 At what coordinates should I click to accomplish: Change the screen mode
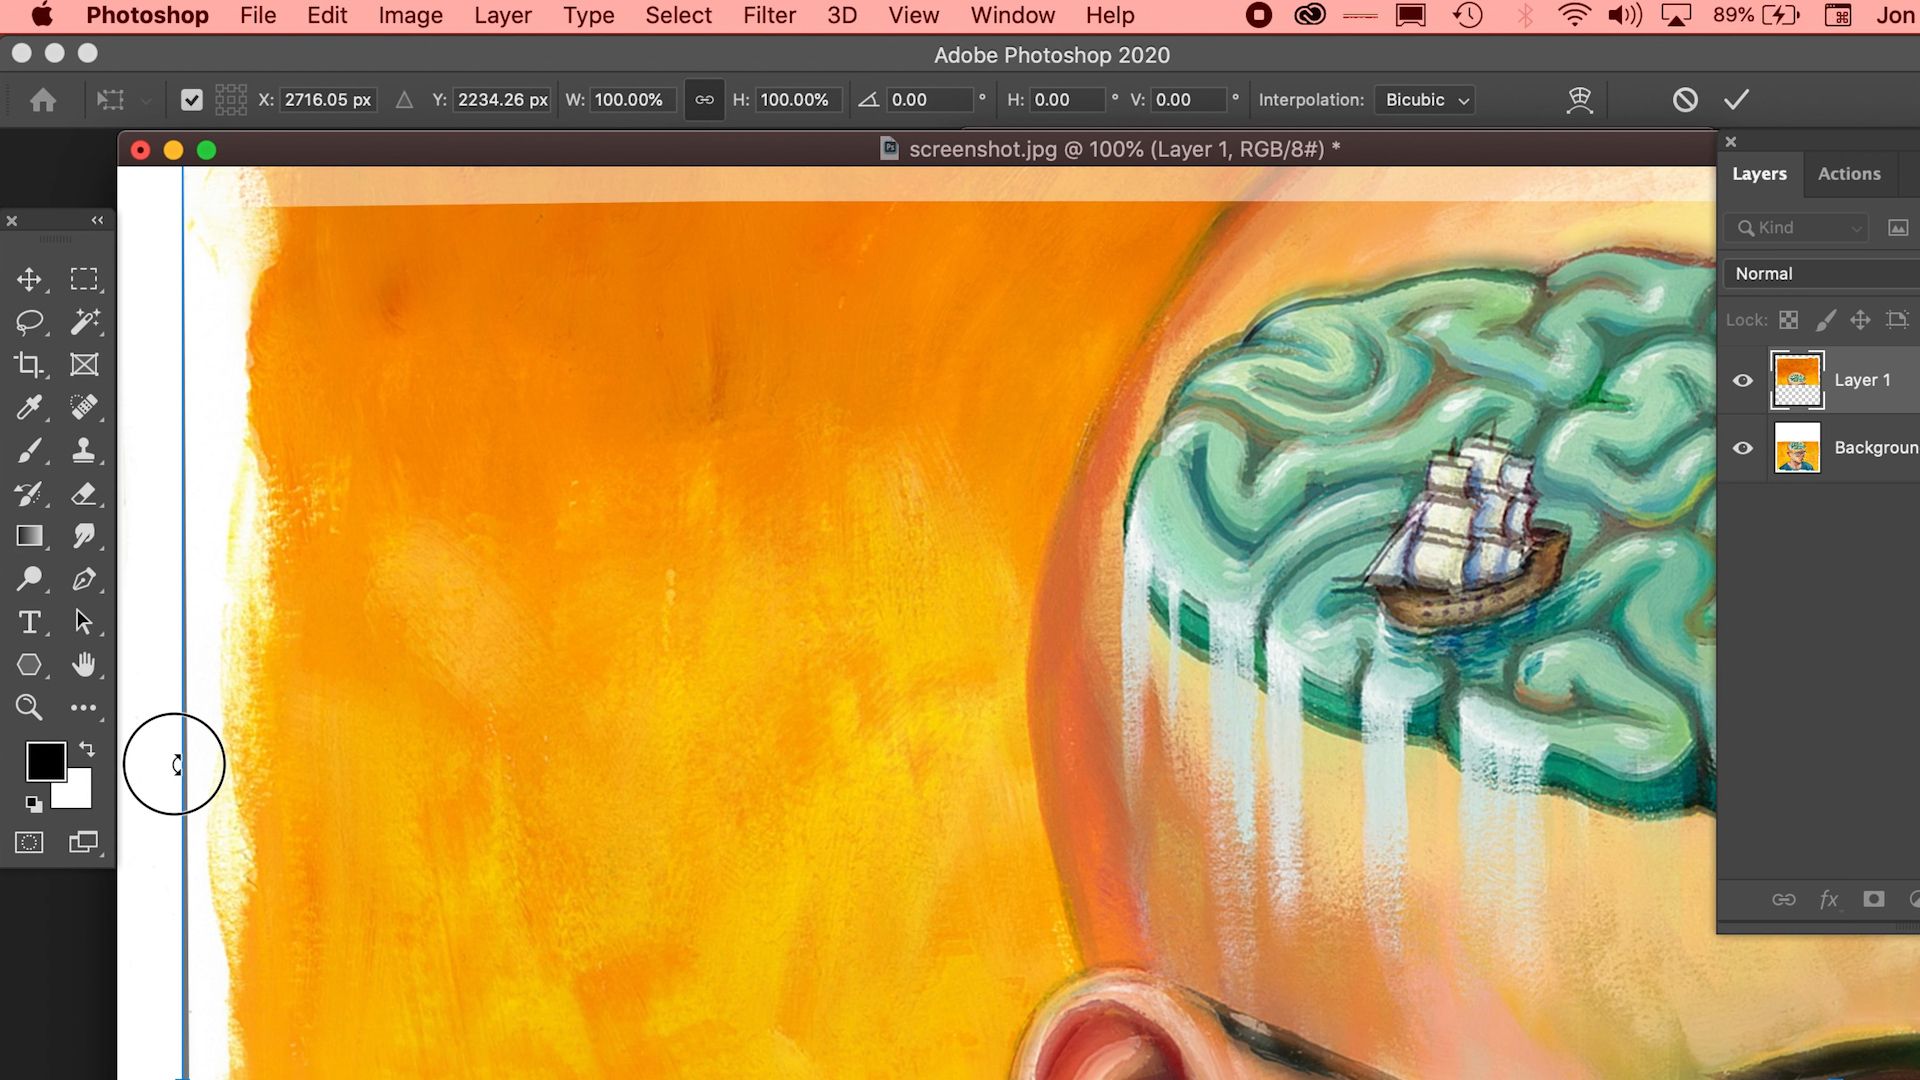point(84,842)
